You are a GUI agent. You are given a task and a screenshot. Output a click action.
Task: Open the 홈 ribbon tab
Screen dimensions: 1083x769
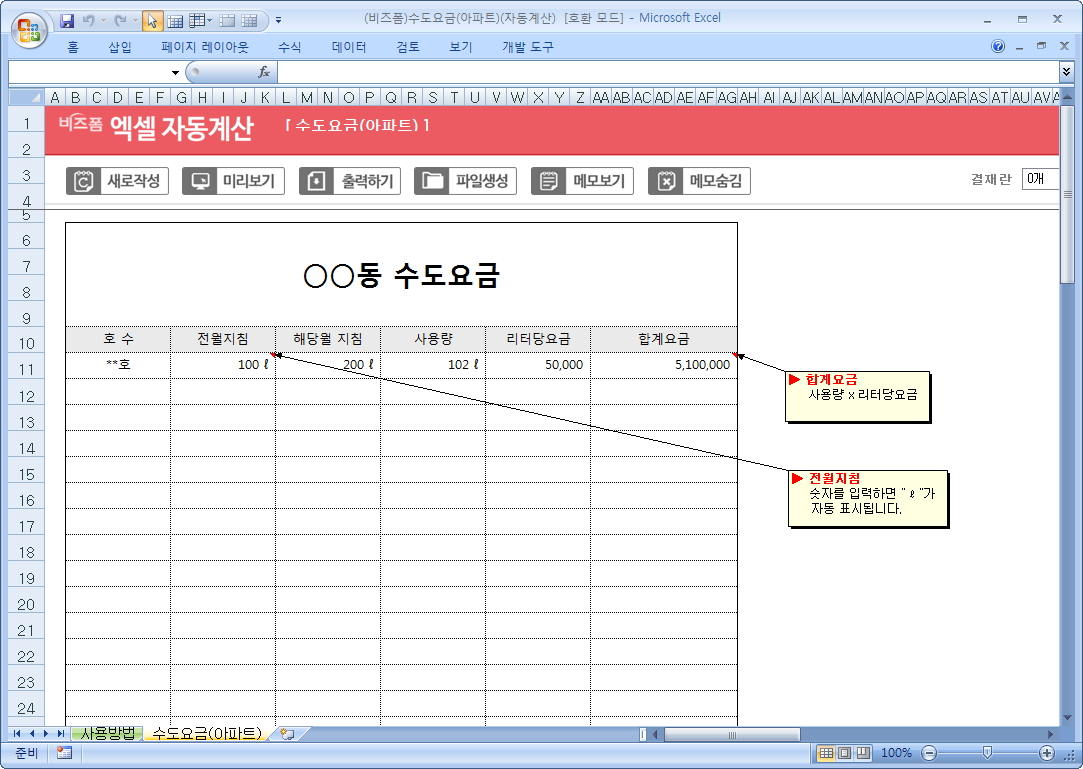coord(73,47)
